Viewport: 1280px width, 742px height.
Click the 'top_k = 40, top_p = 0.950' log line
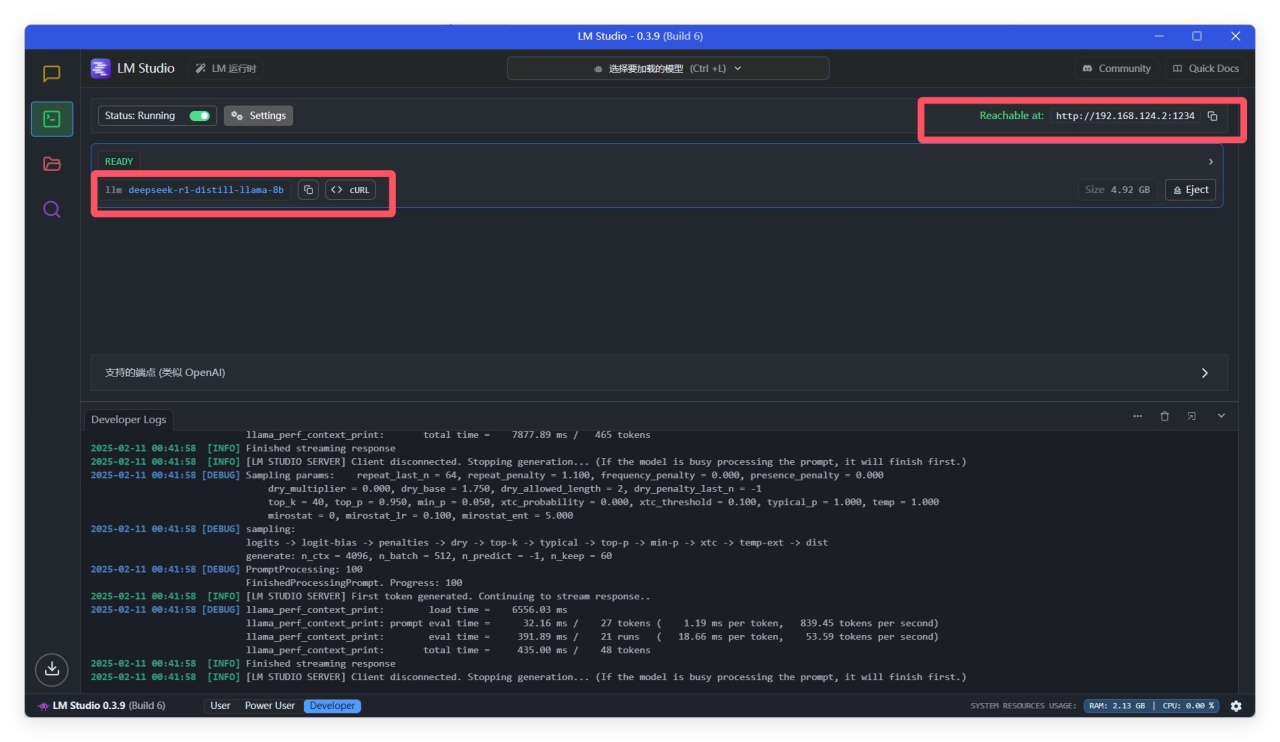(603, 502)
